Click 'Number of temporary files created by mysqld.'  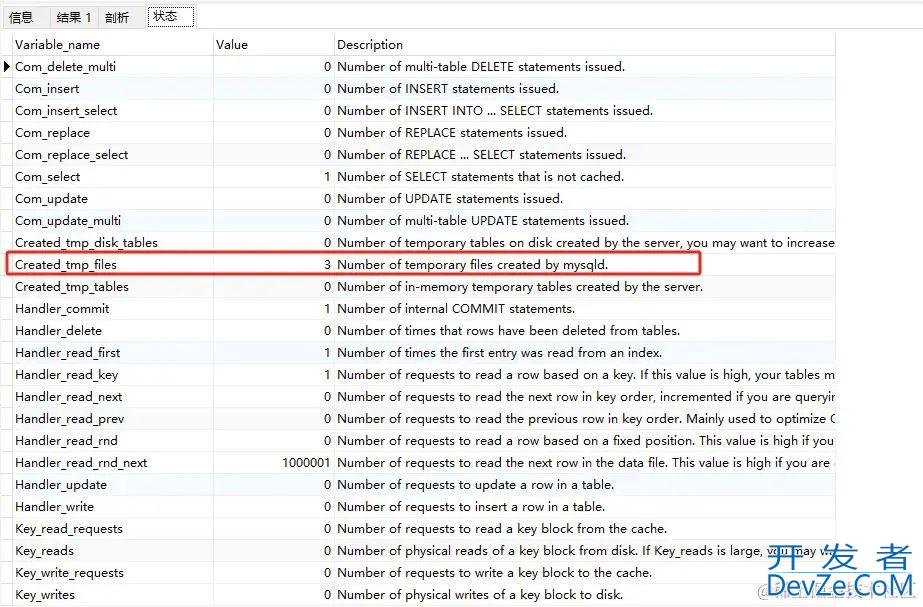tap(472, 264)
